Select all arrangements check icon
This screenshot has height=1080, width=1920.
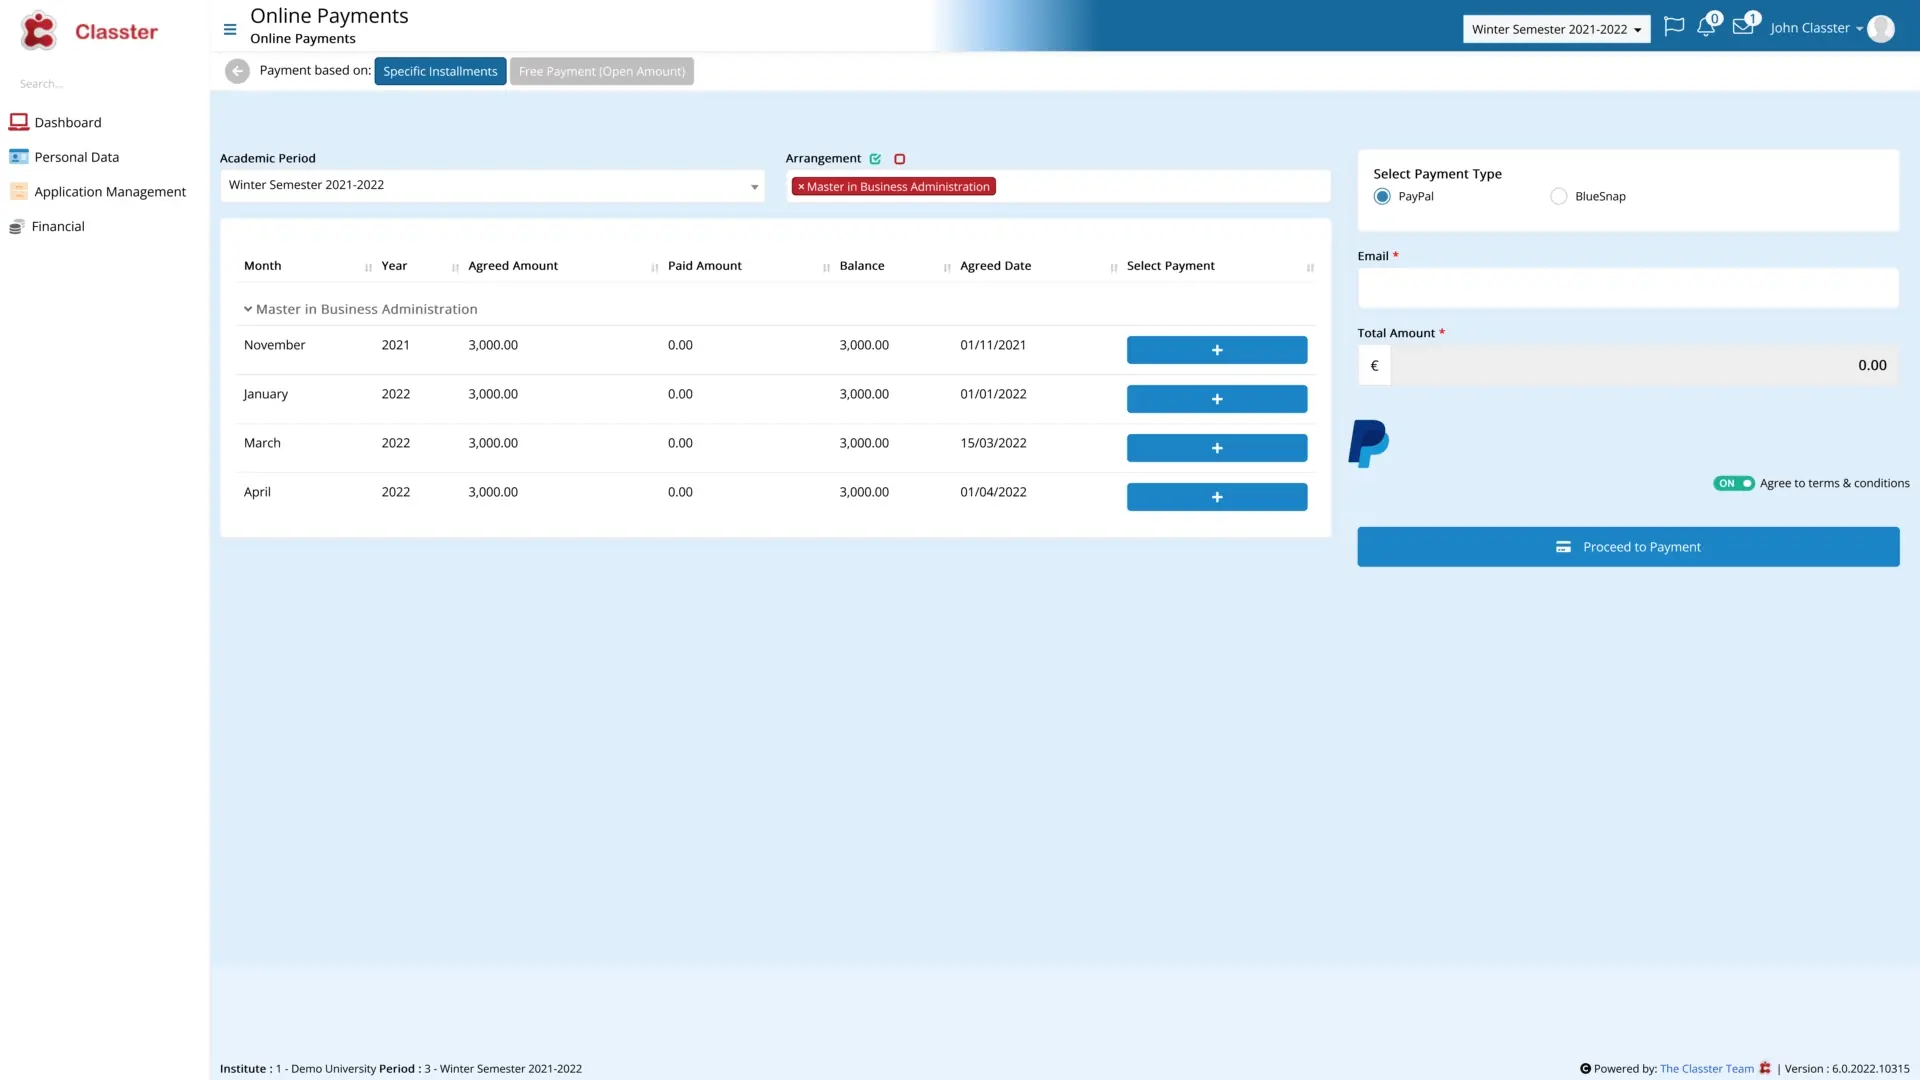tap(875, 159)
